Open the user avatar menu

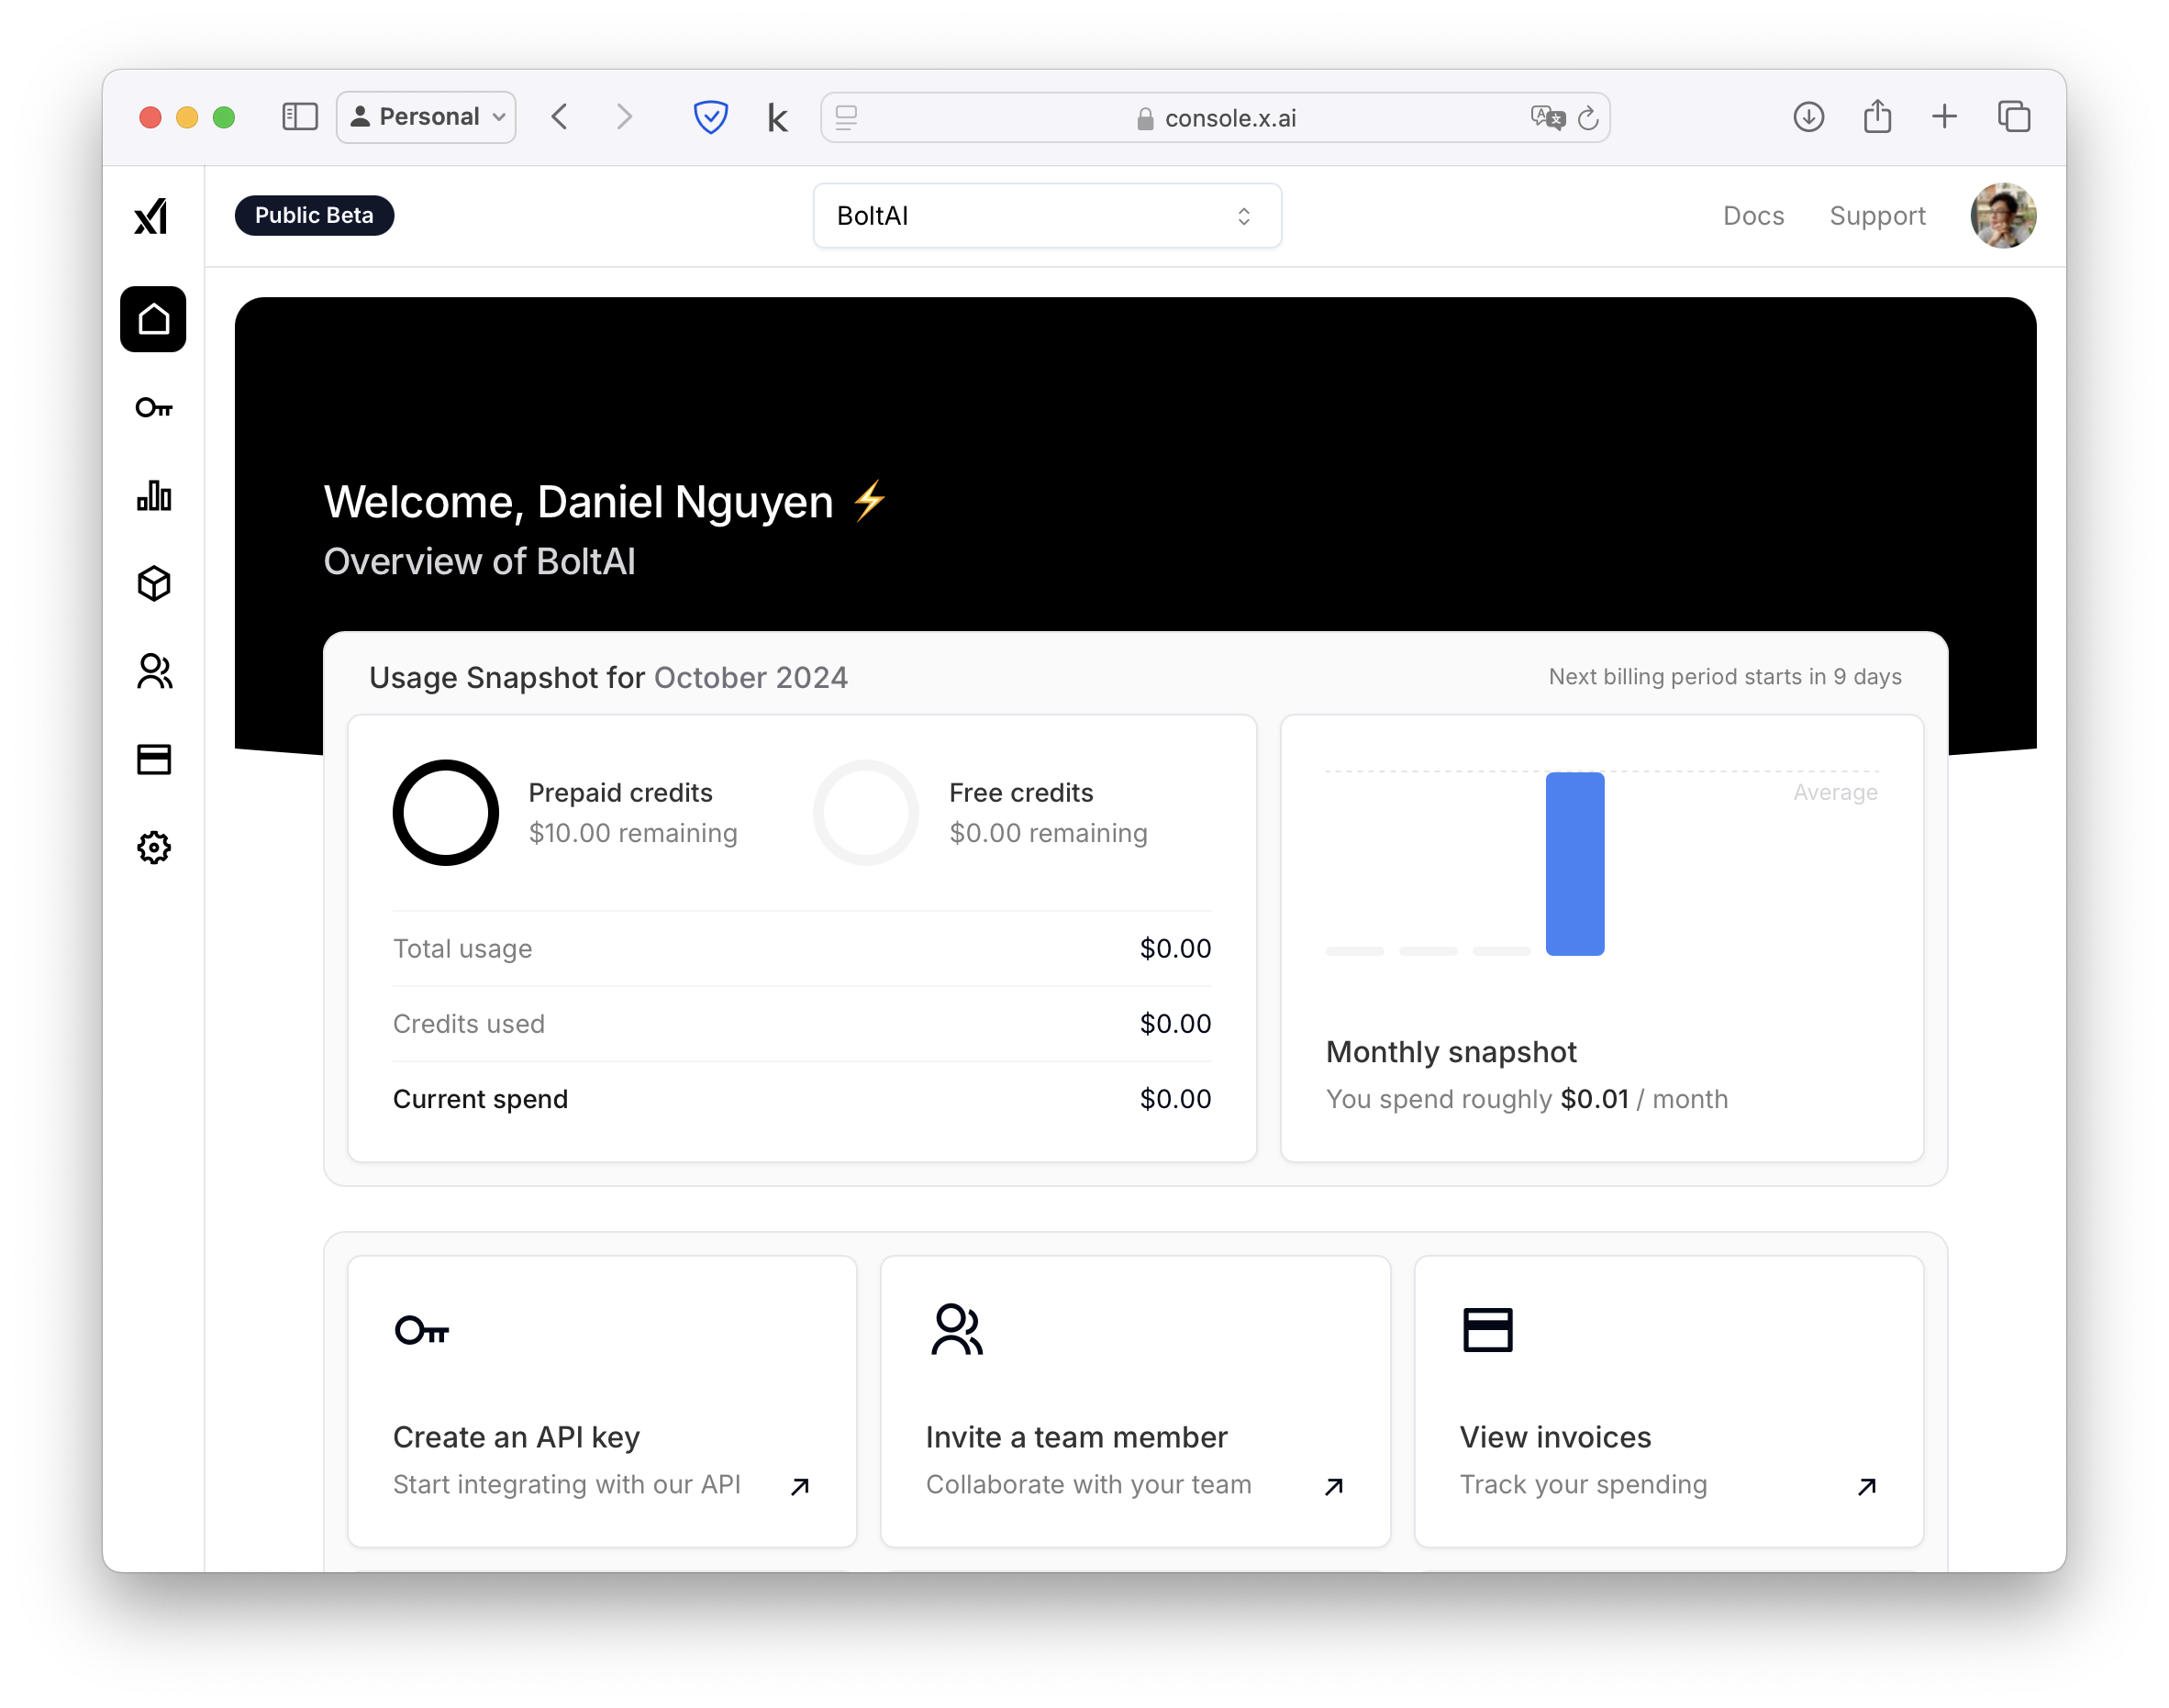click(x=2002, y=216)
